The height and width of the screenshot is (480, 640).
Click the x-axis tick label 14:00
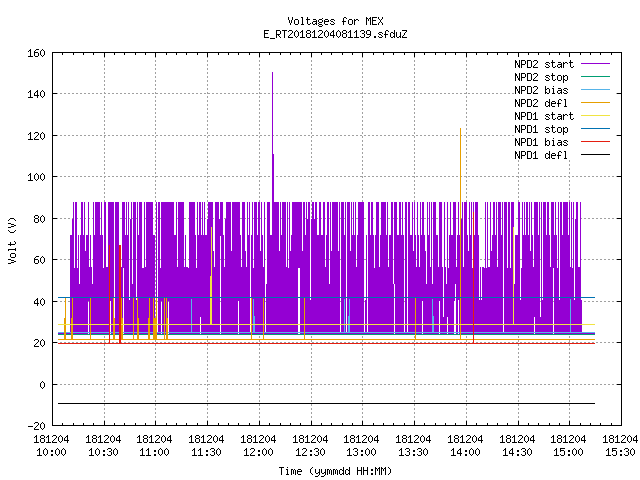point(465,453)
